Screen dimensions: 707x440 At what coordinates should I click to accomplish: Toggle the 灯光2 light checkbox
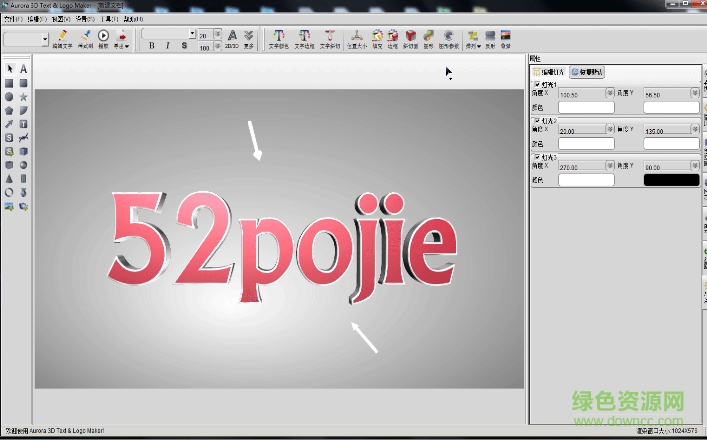point(537,120)
